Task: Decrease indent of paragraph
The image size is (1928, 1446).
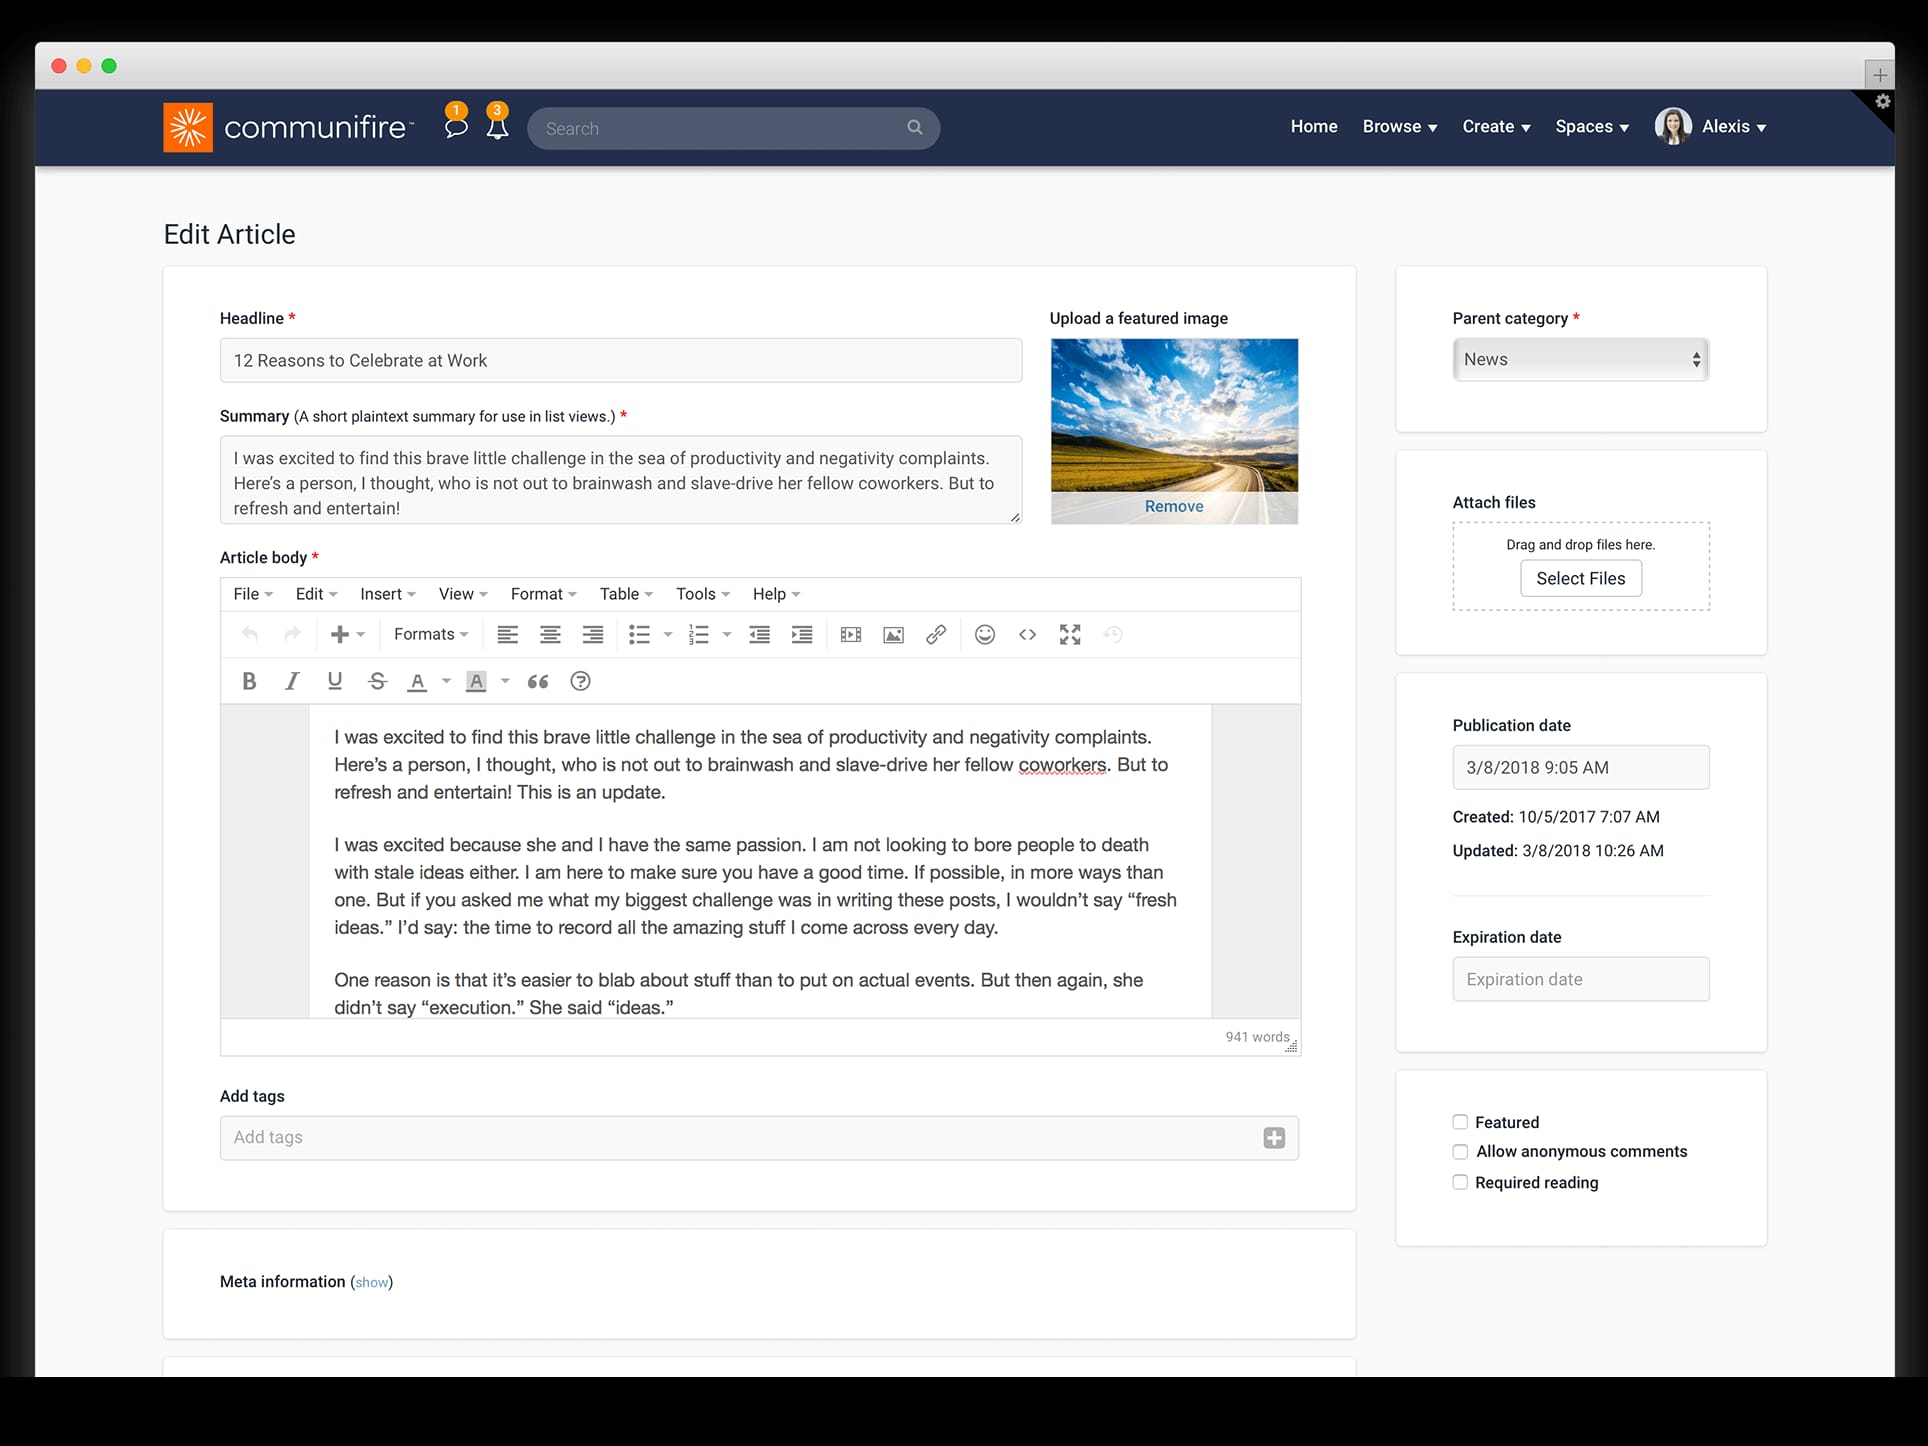Action: coord(760,634)
